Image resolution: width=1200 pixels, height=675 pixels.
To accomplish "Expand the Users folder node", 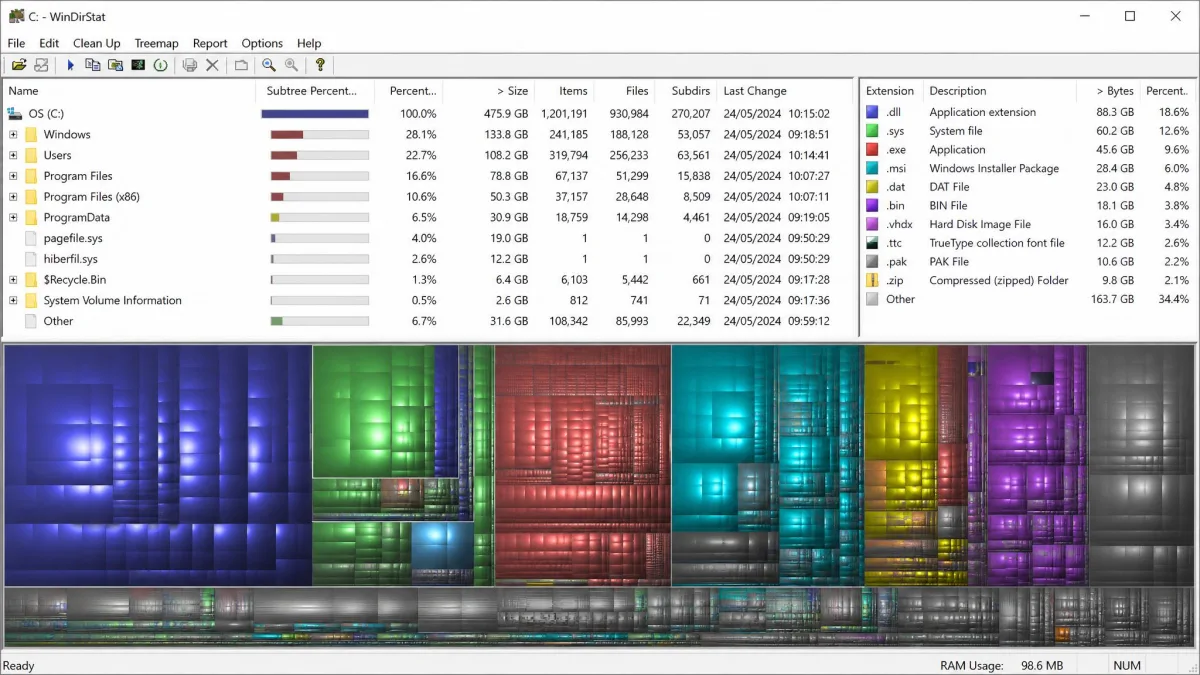I will click(x=13, y=155).
